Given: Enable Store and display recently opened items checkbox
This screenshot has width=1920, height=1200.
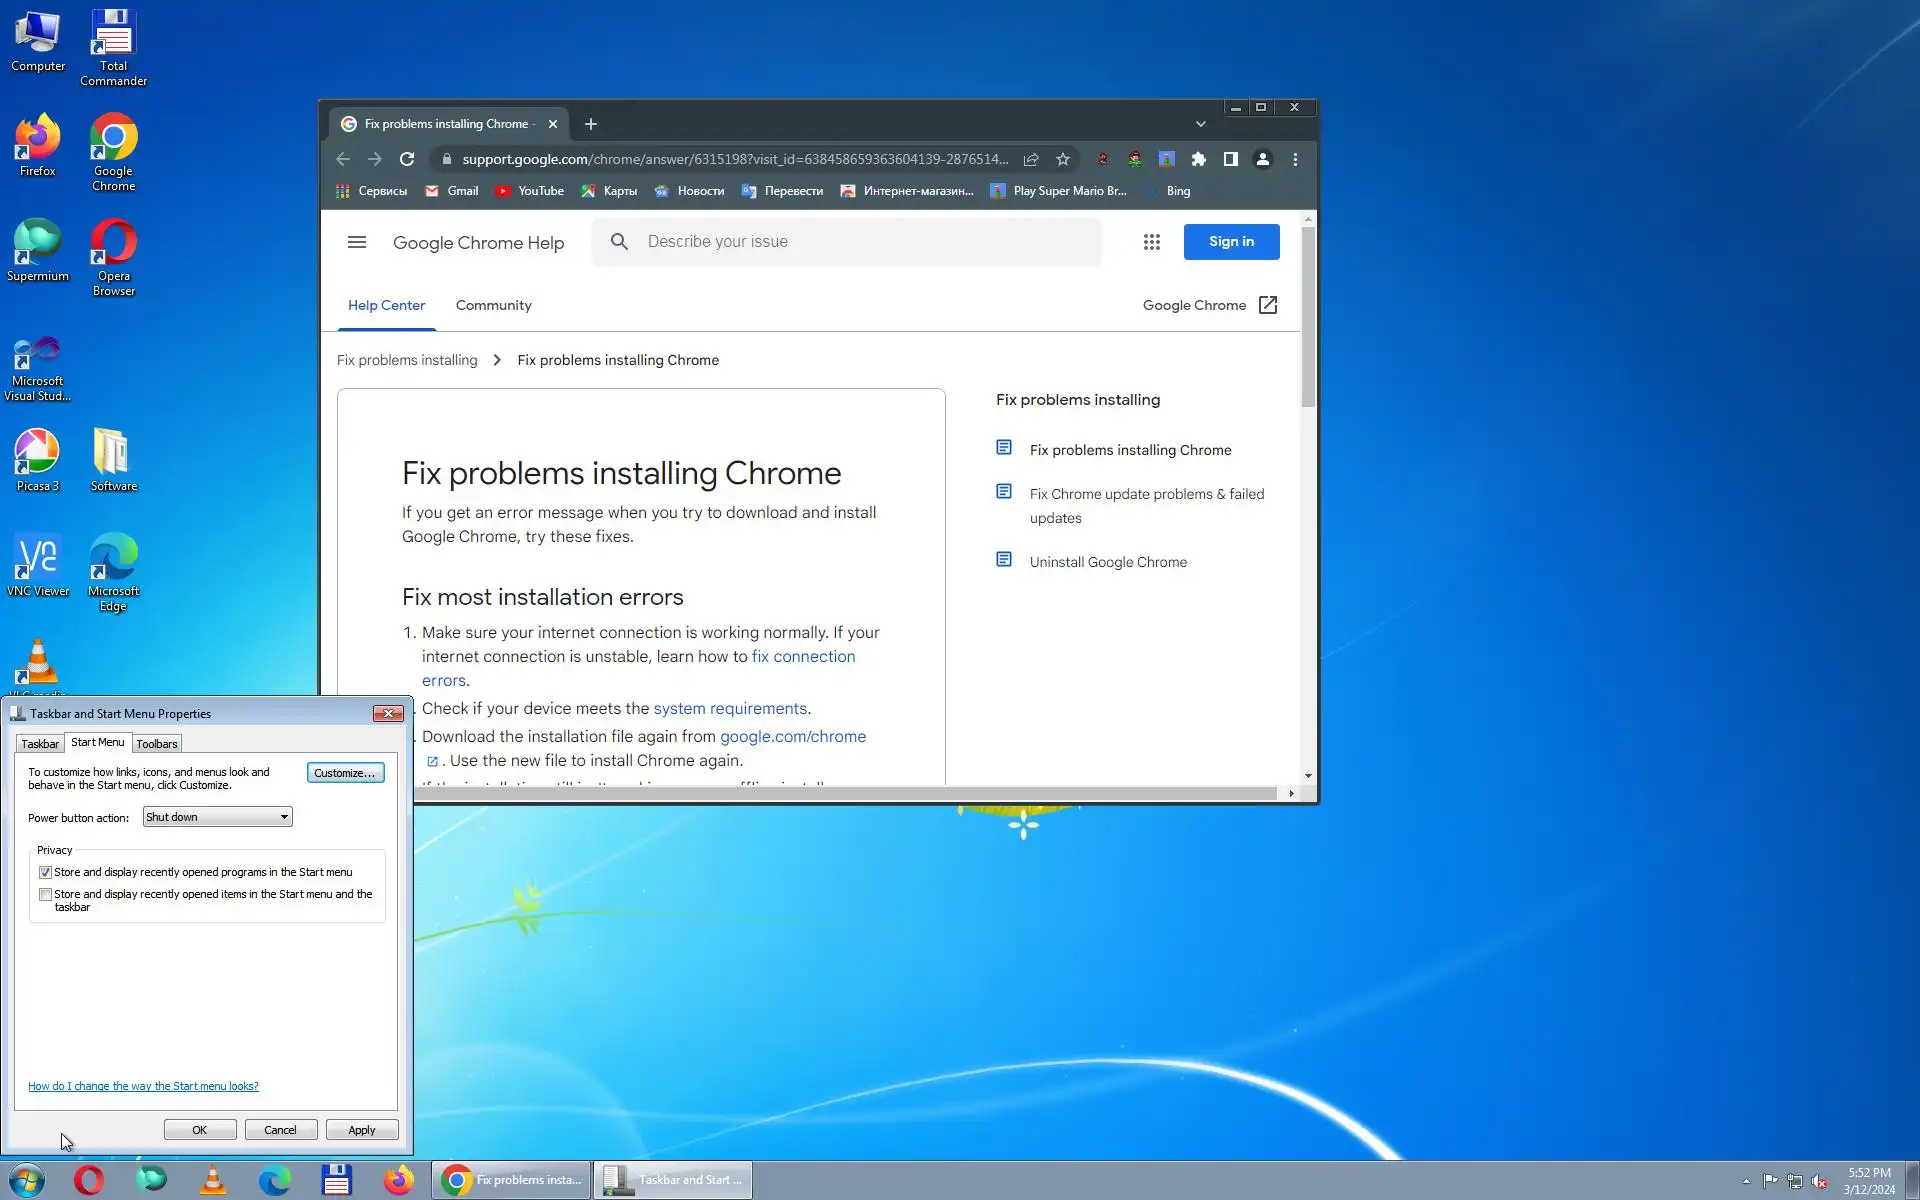Looking at the screenshot, I should 45,894.
